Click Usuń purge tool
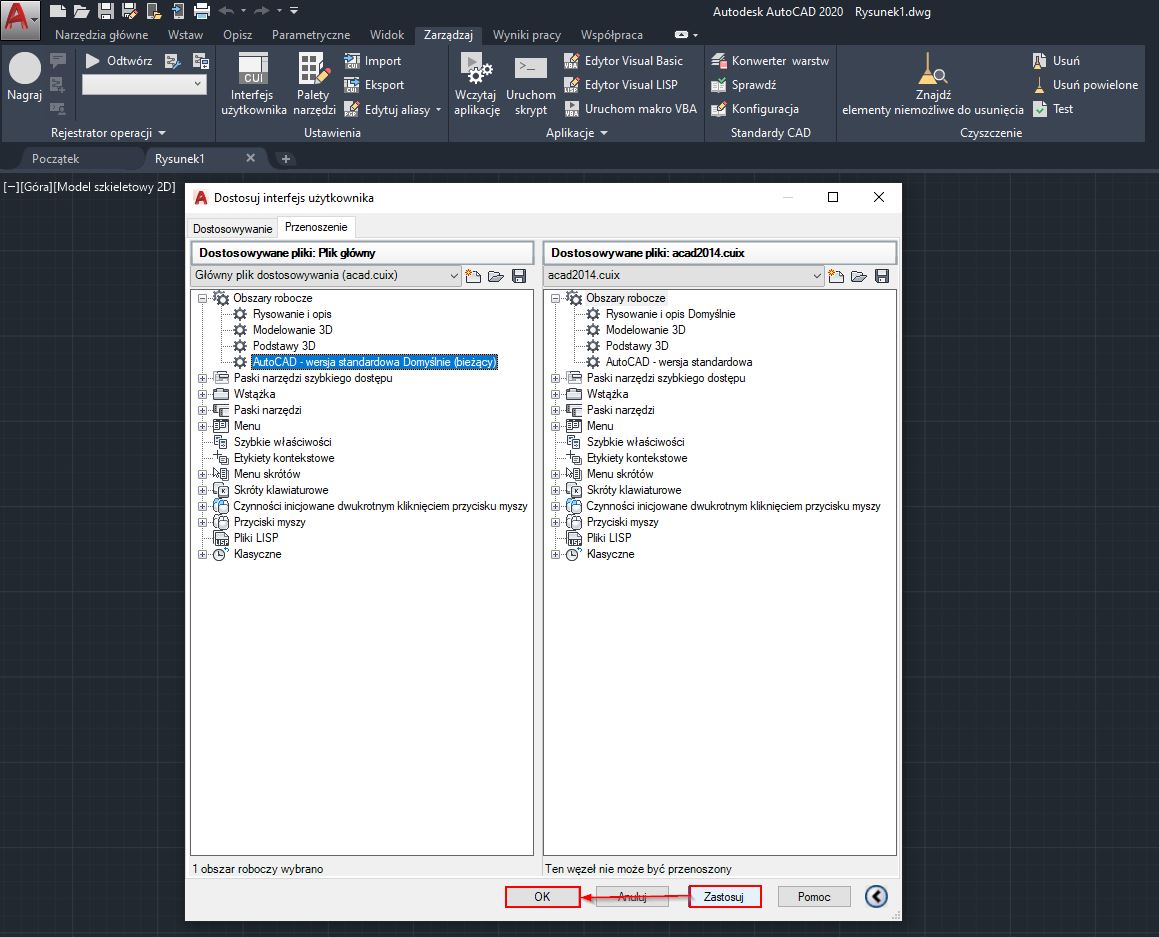Image resolution: width=1159 pixels, height=937 pixels. pyautogui.click(x=1056, y=61)
